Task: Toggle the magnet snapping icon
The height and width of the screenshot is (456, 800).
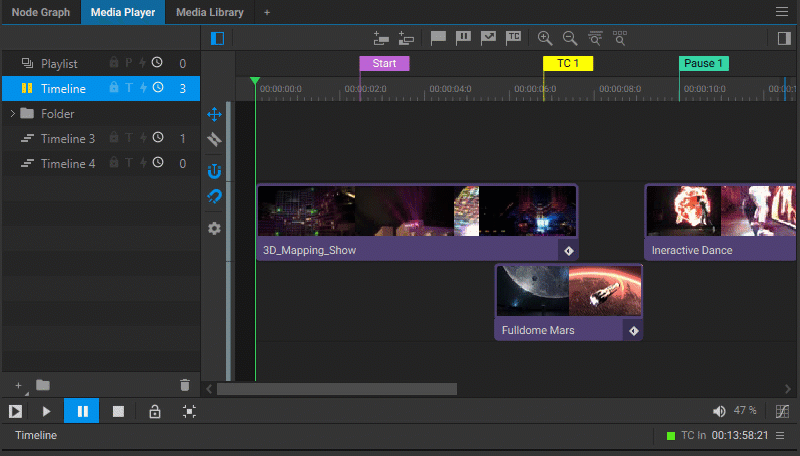Action: 214,171
